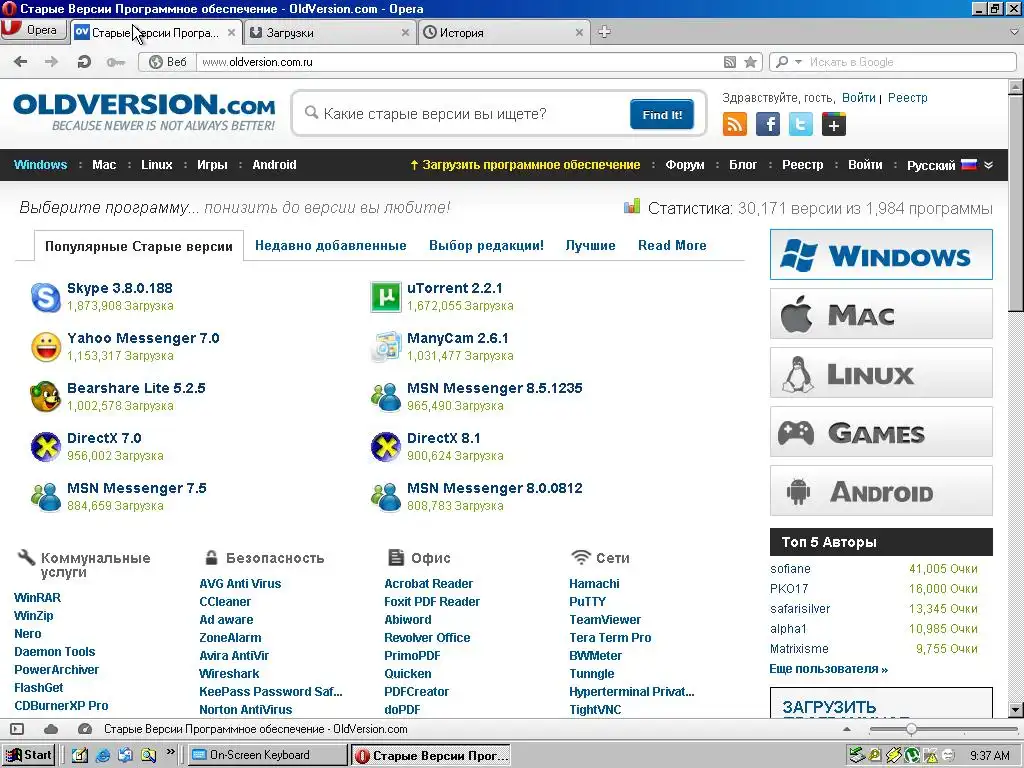Open the Русский language dropdown

950,165
